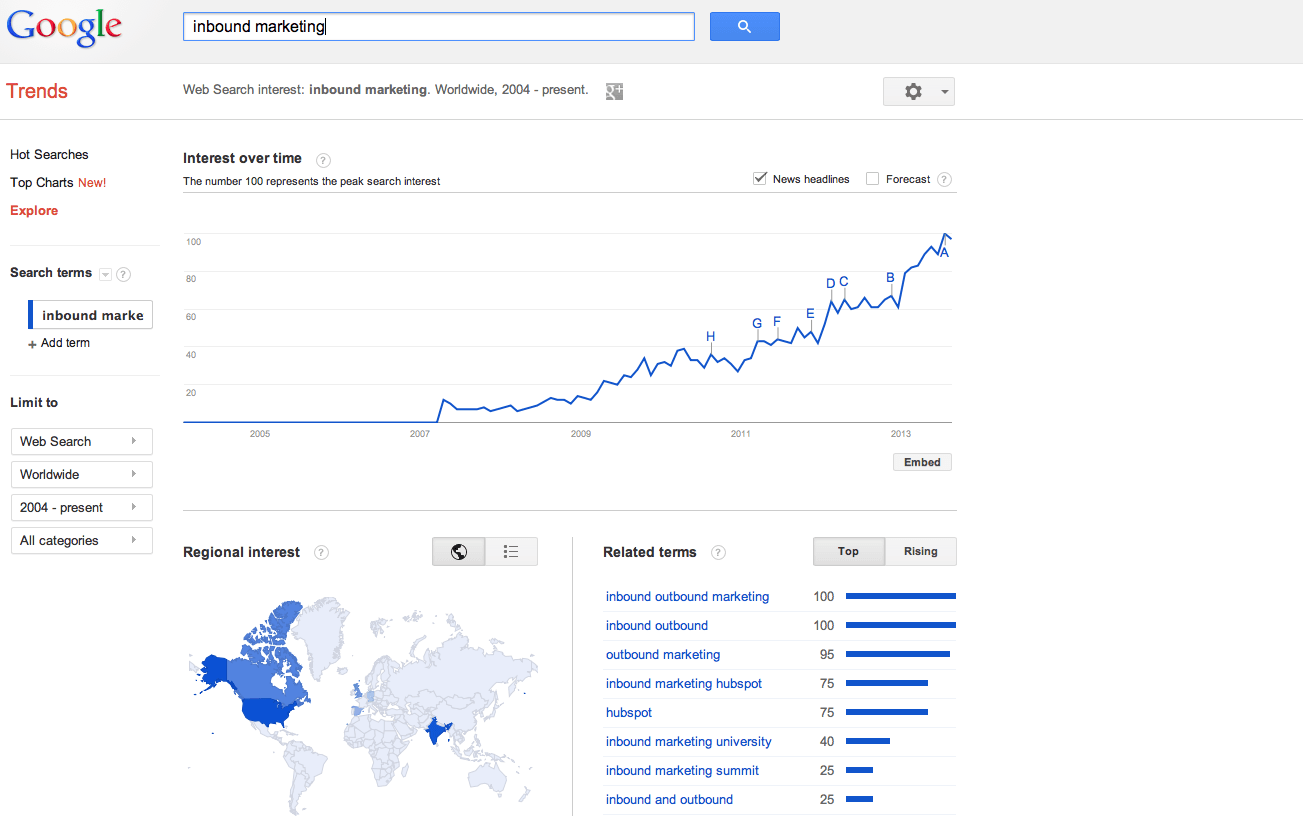Share via the Google+ icon
The height and width of the screenshot is (816, 1303).
point(614,91)
